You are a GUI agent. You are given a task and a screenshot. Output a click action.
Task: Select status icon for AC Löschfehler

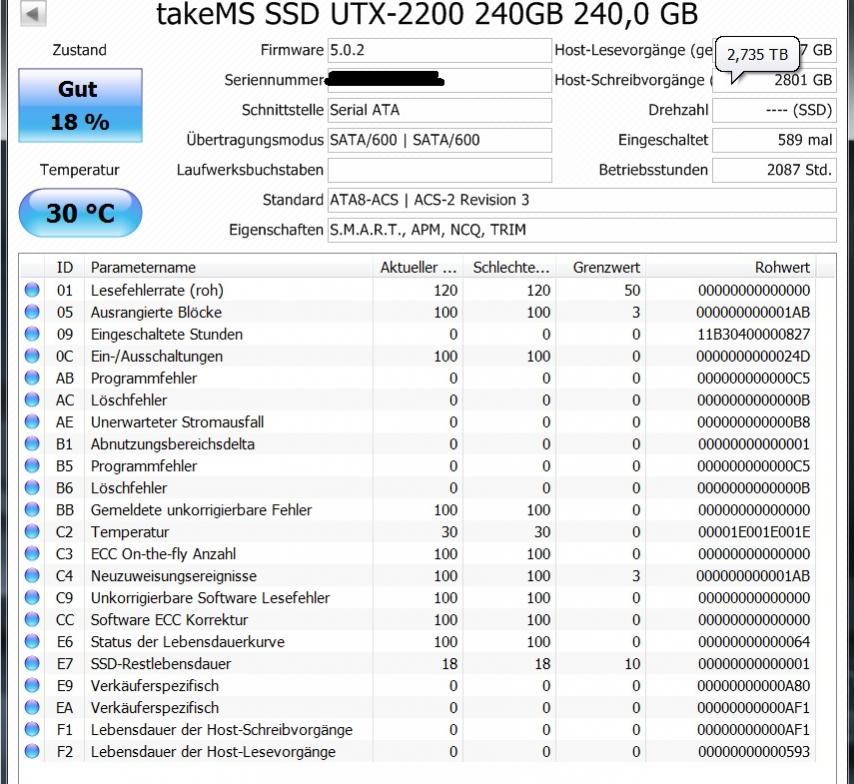point(32,400)
